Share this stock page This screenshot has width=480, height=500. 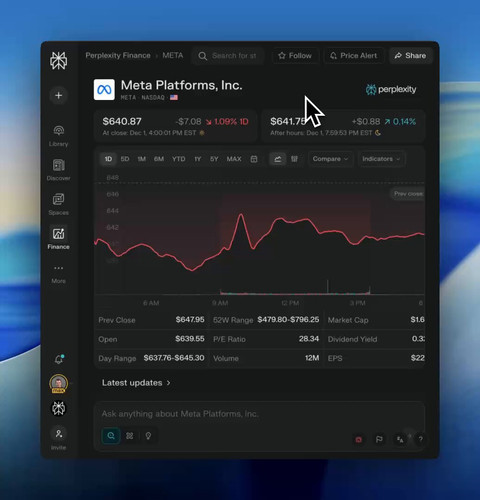410,56
